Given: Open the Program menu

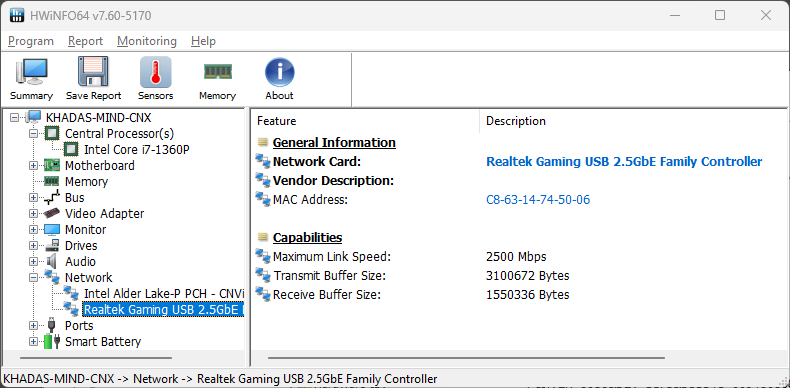Looking at the screenshot, I should [31, 41].
